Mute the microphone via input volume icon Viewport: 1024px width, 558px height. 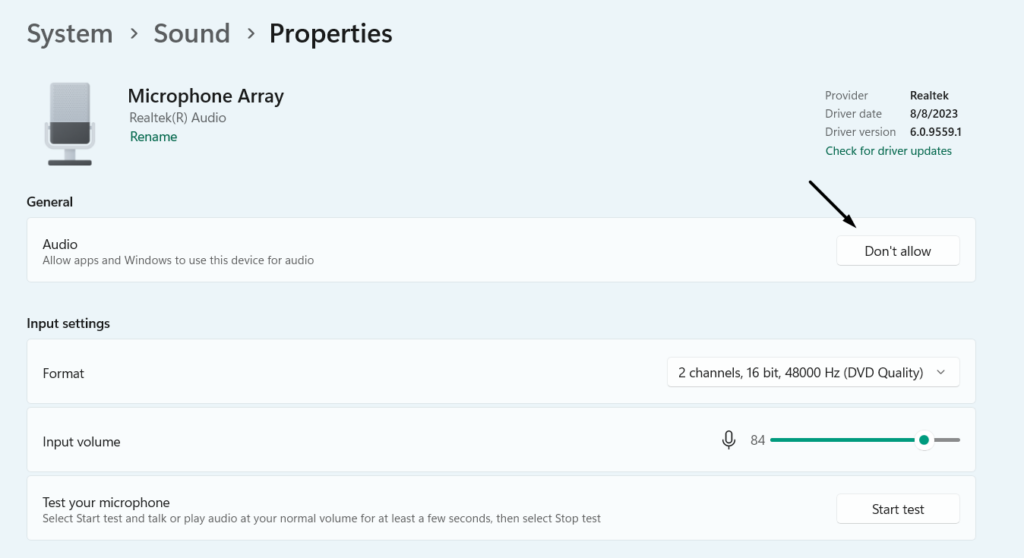tap(729, 440)
